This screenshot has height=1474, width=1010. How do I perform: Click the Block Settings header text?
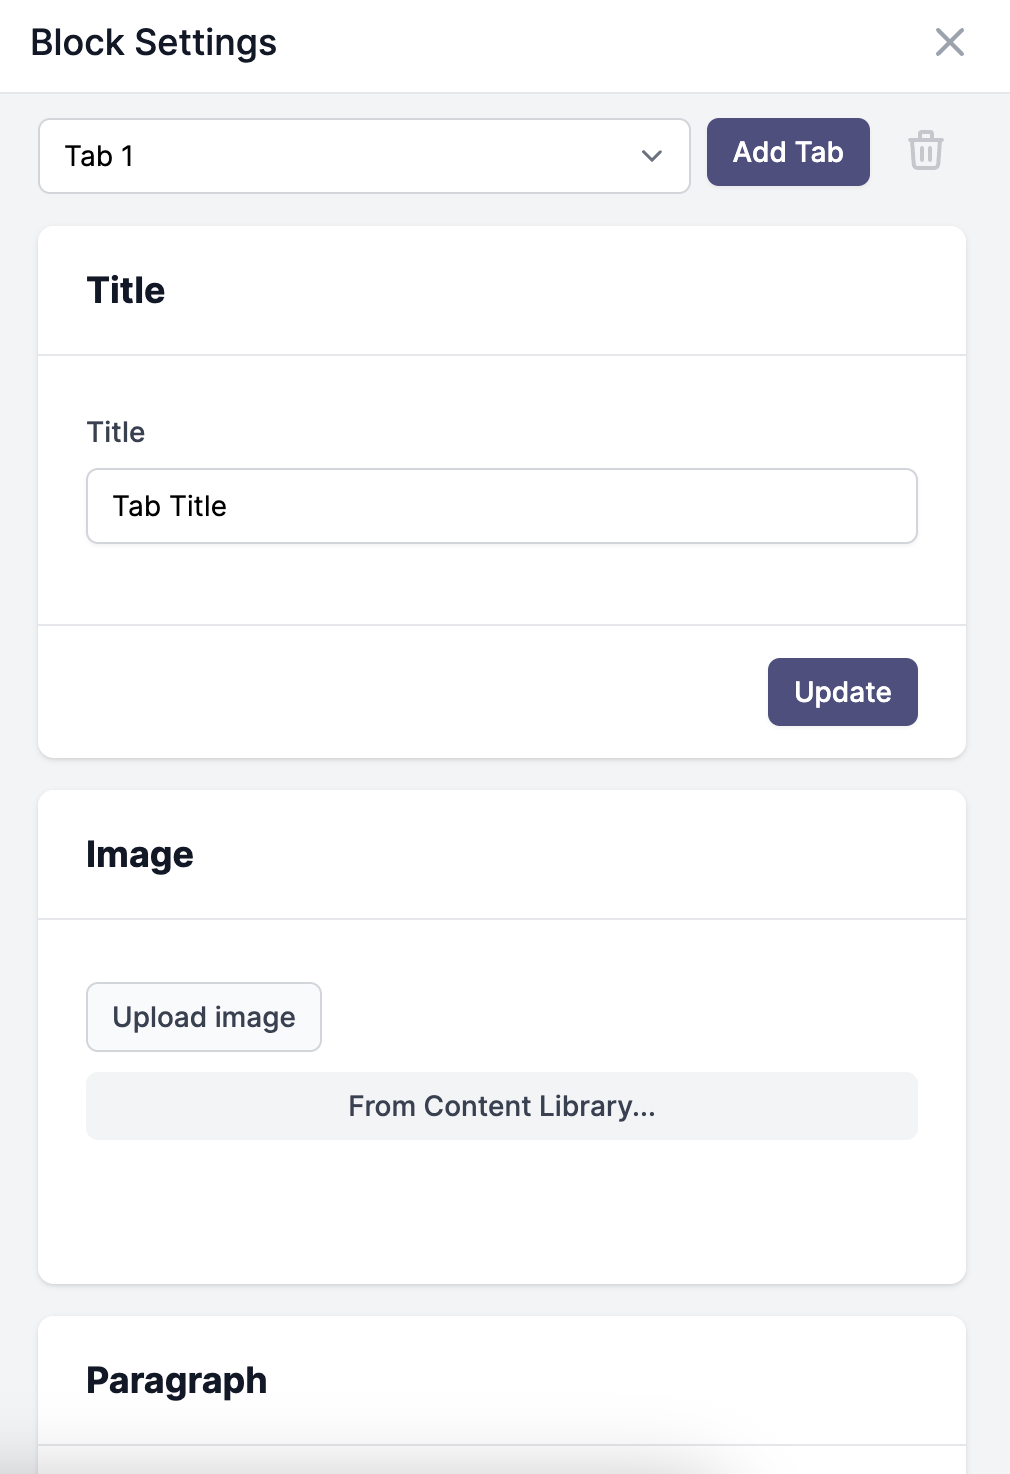click(154, 43)
